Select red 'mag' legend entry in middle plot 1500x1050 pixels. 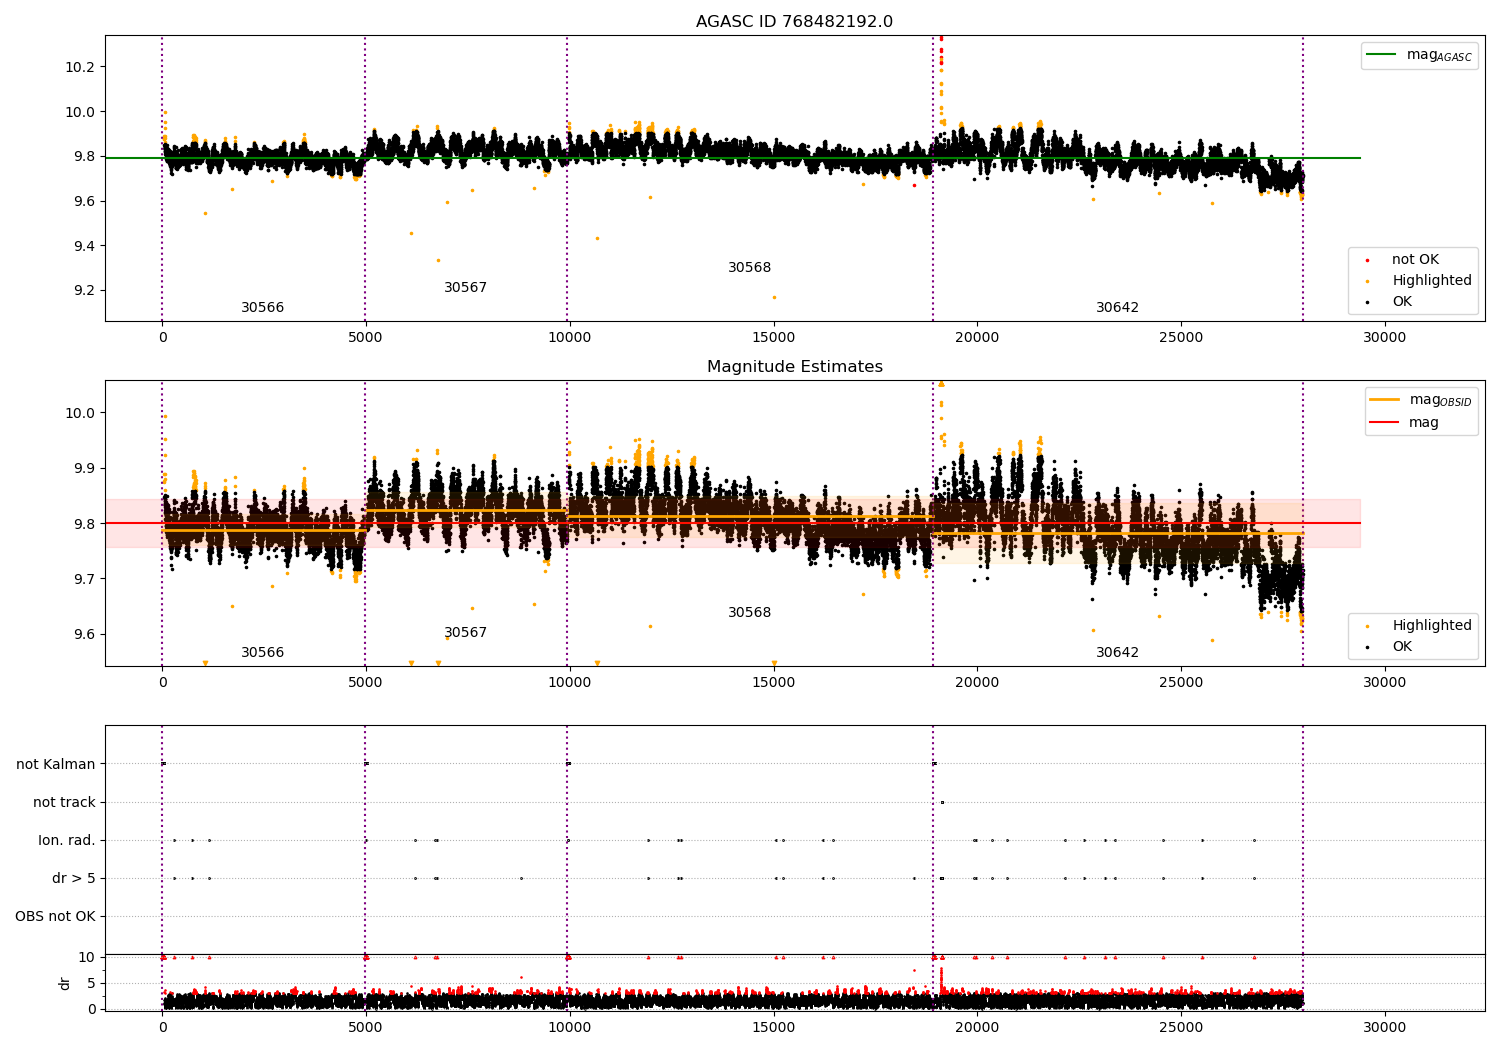pos(1405,423)
